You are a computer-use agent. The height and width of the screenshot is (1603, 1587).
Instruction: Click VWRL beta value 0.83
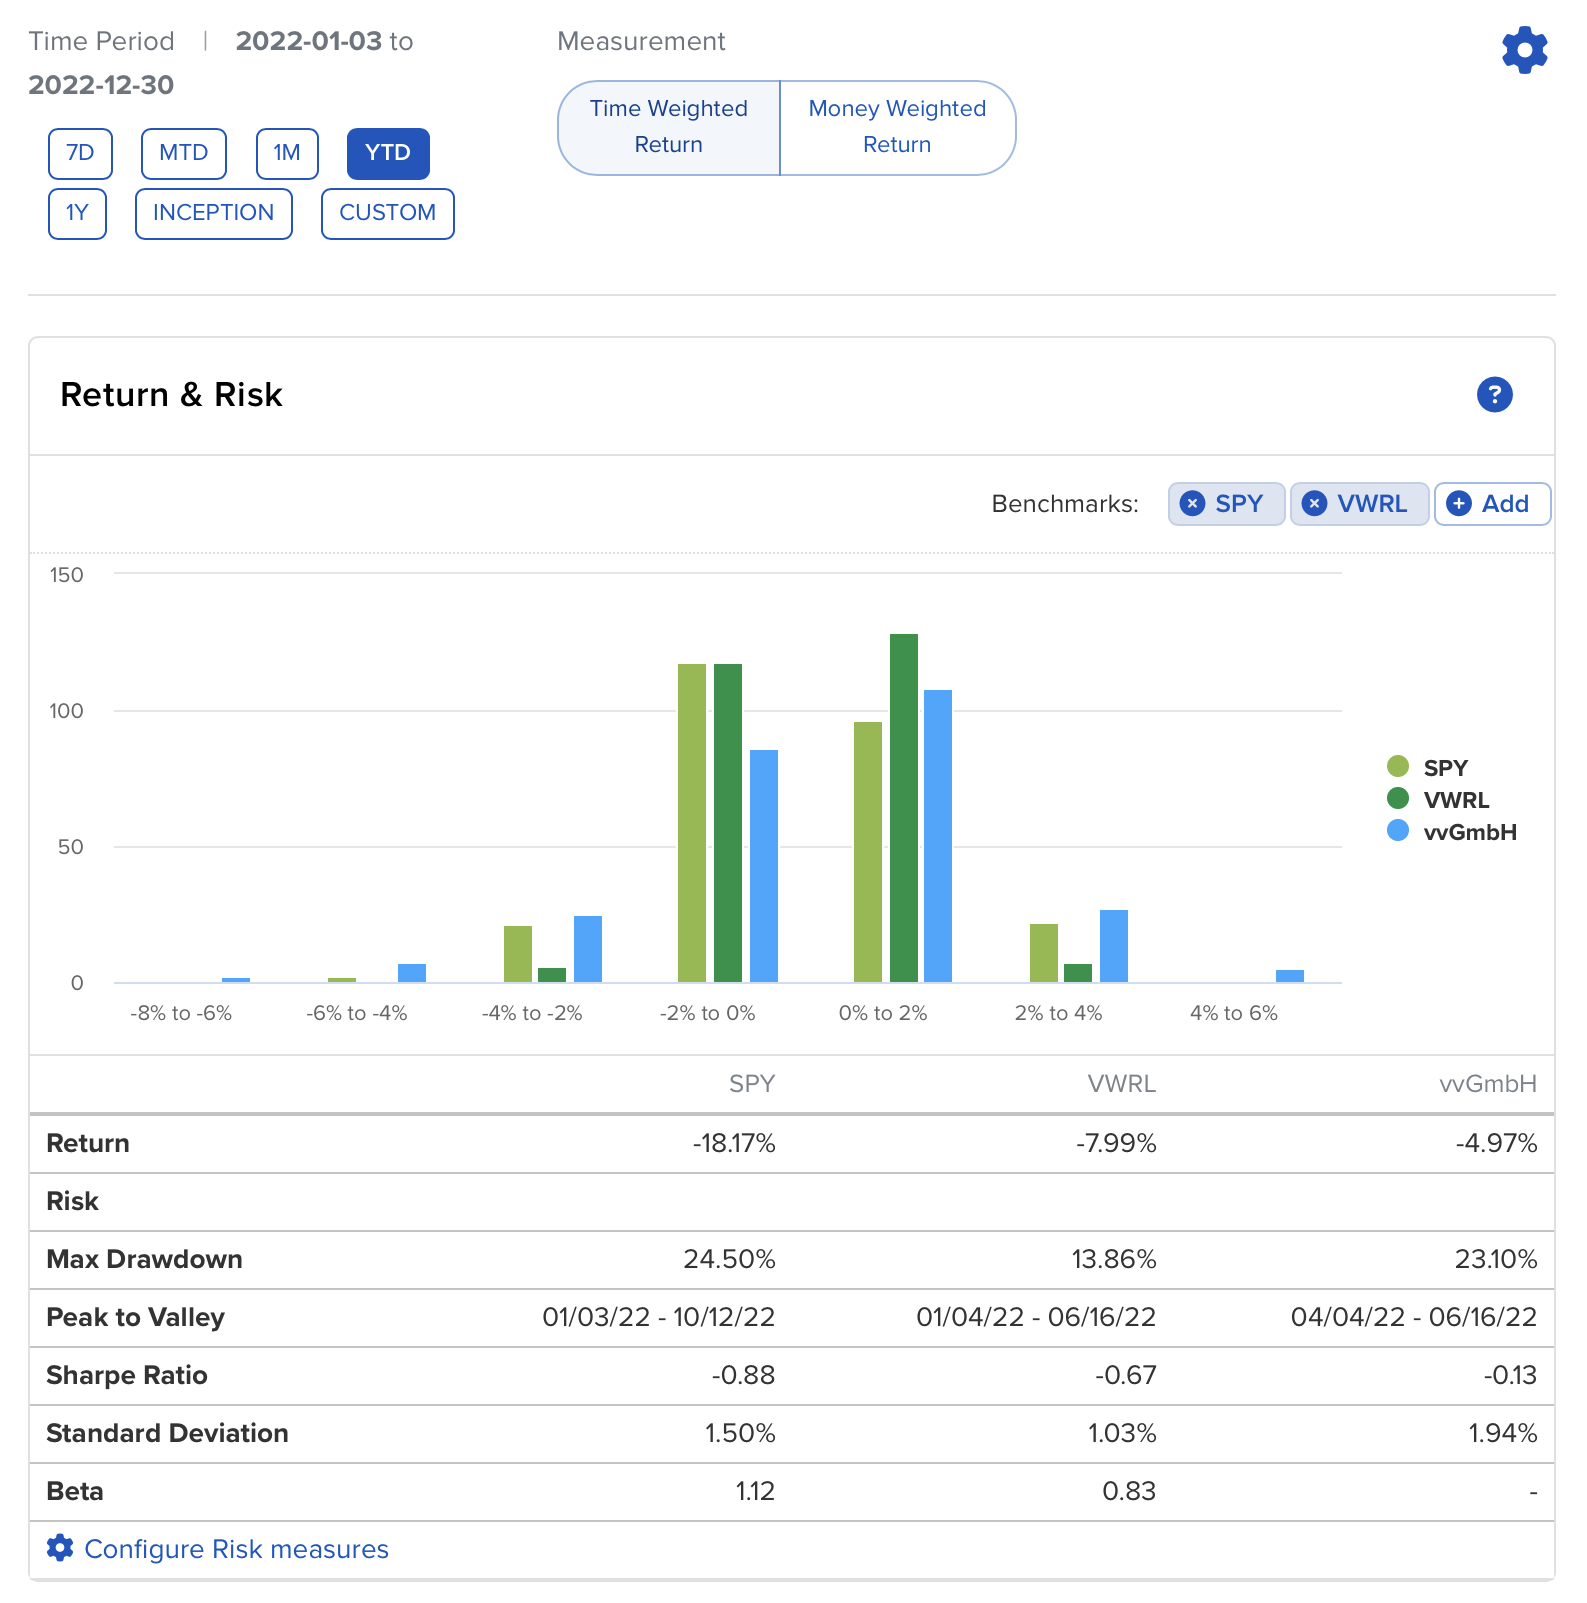click(x=1129, y=1491)
